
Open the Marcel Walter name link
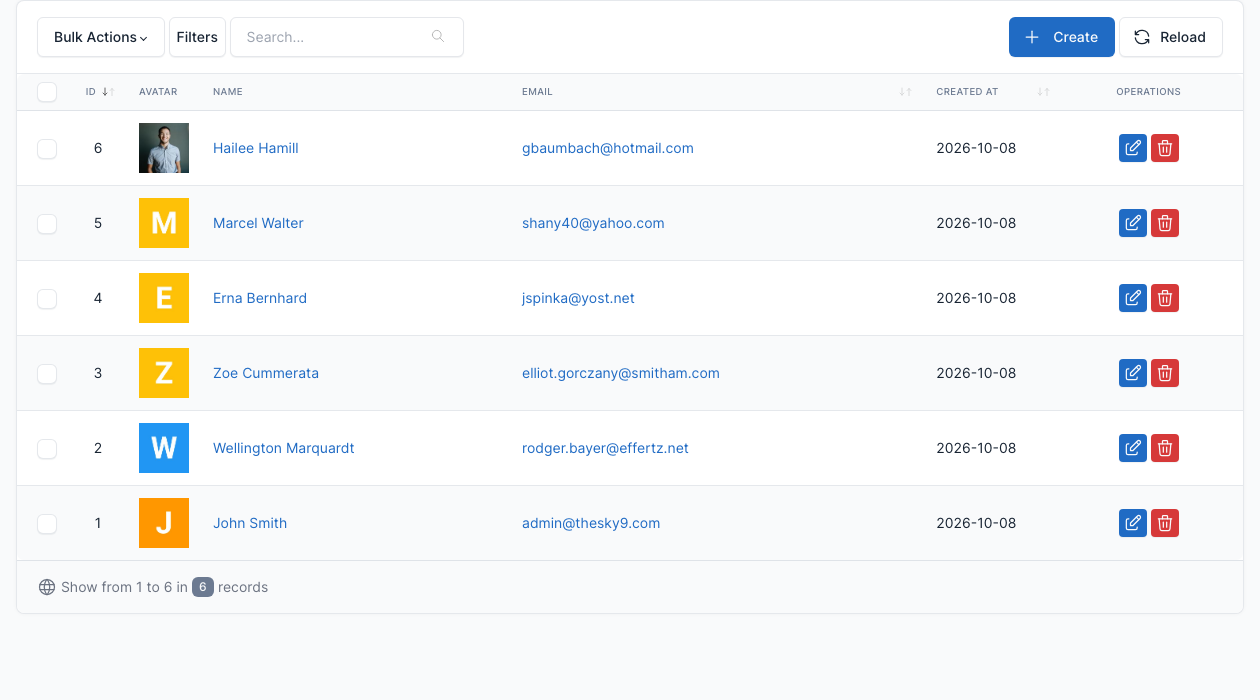tap(258, 223)
